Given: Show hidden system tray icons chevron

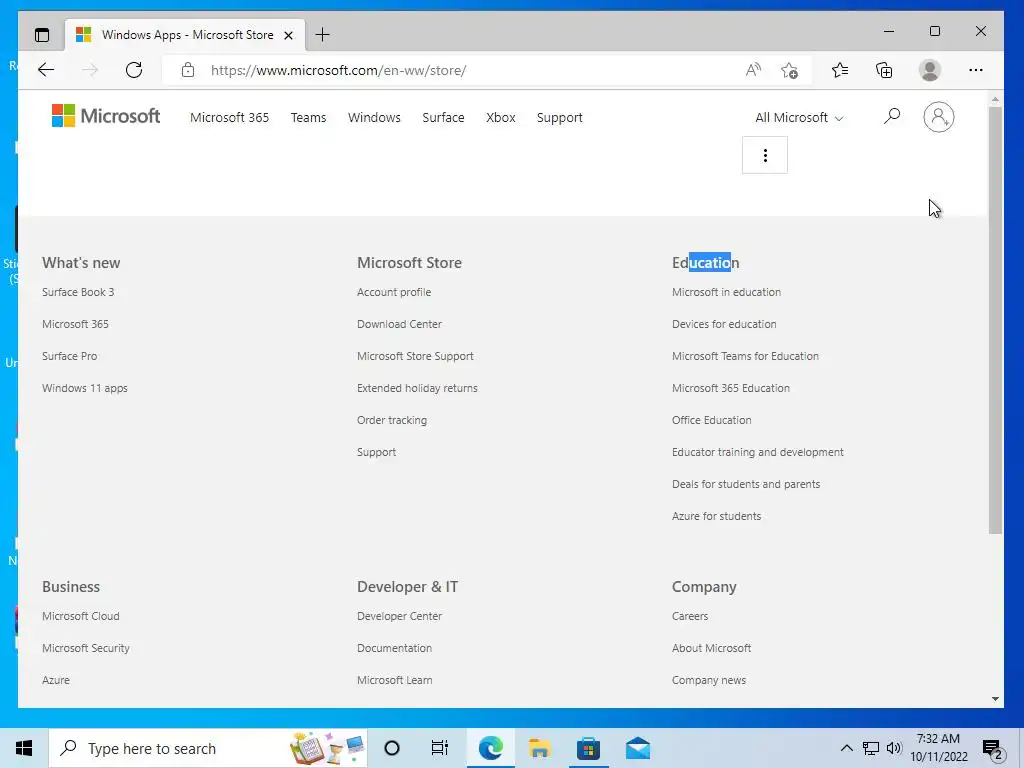Looking at the screenshot, I should coord(846,748).
